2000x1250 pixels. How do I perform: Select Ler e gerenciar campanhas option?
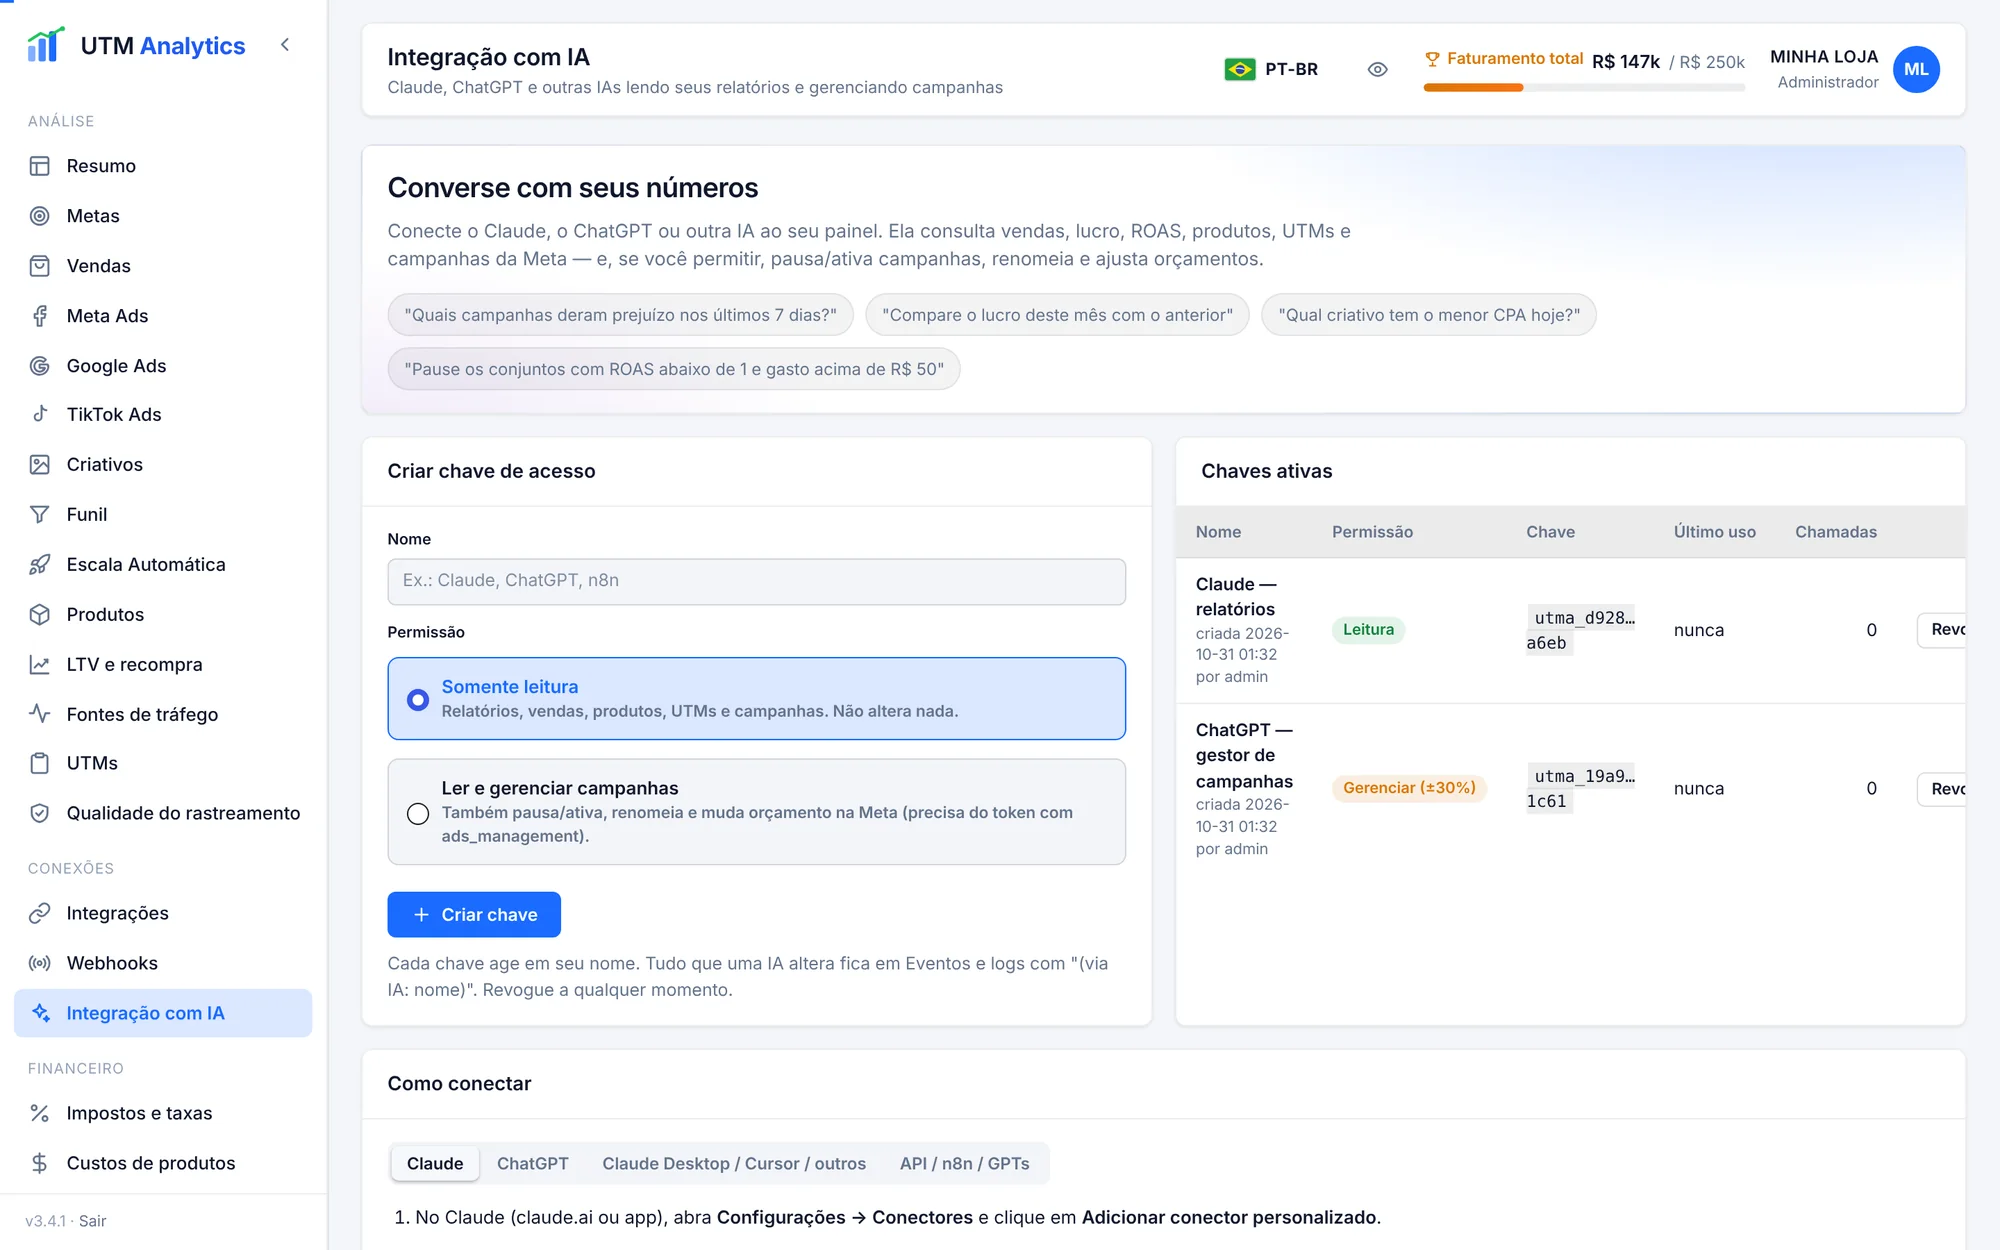pos(756,812)
